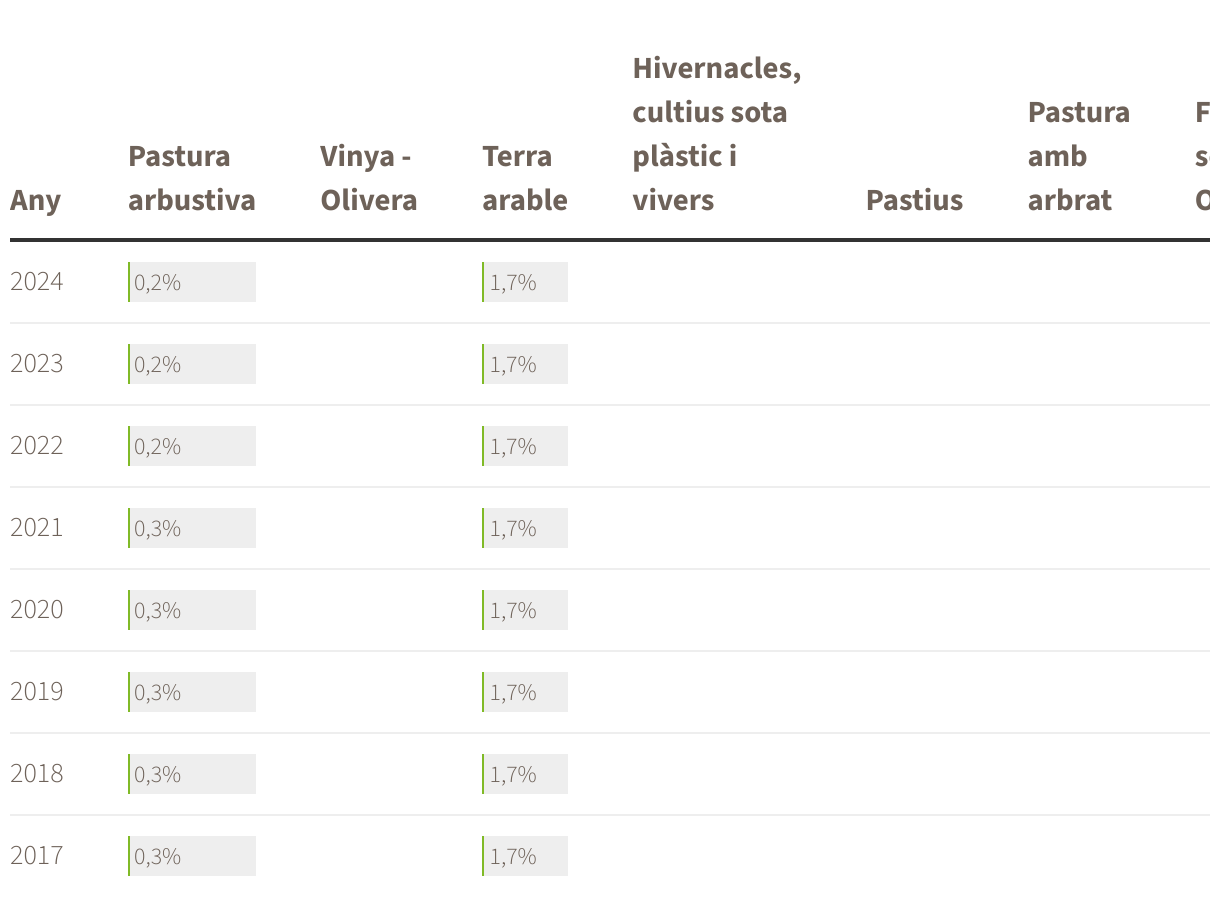
Task: Click the 2019 year row label
Action: point(37,692)
